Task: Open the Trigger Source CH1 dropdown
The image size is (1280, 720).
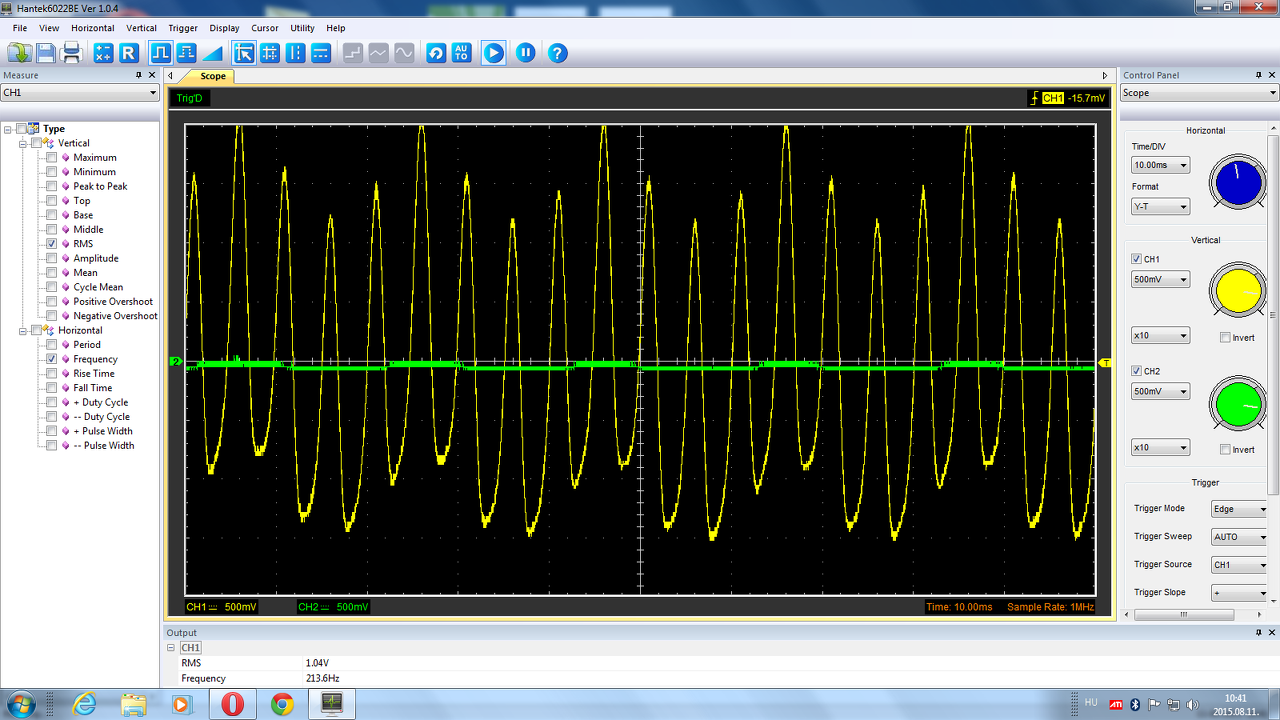Action: pos(1240,565)
